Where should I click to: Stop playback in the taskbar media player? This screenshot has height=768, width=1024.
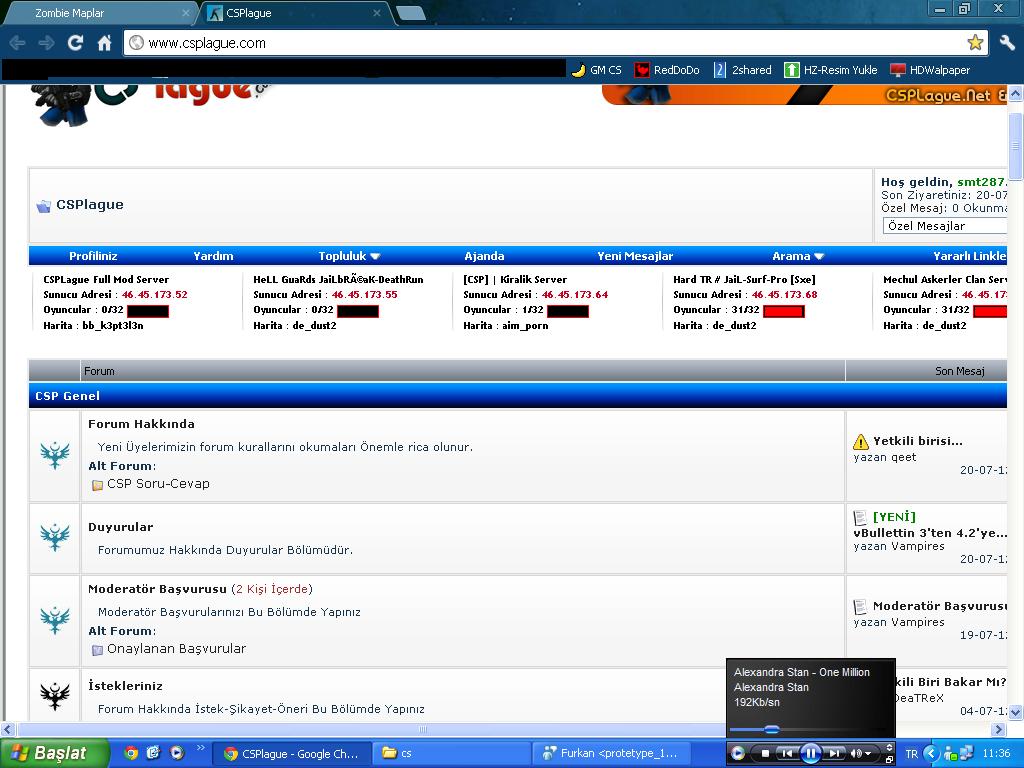[x=766, y=753]
